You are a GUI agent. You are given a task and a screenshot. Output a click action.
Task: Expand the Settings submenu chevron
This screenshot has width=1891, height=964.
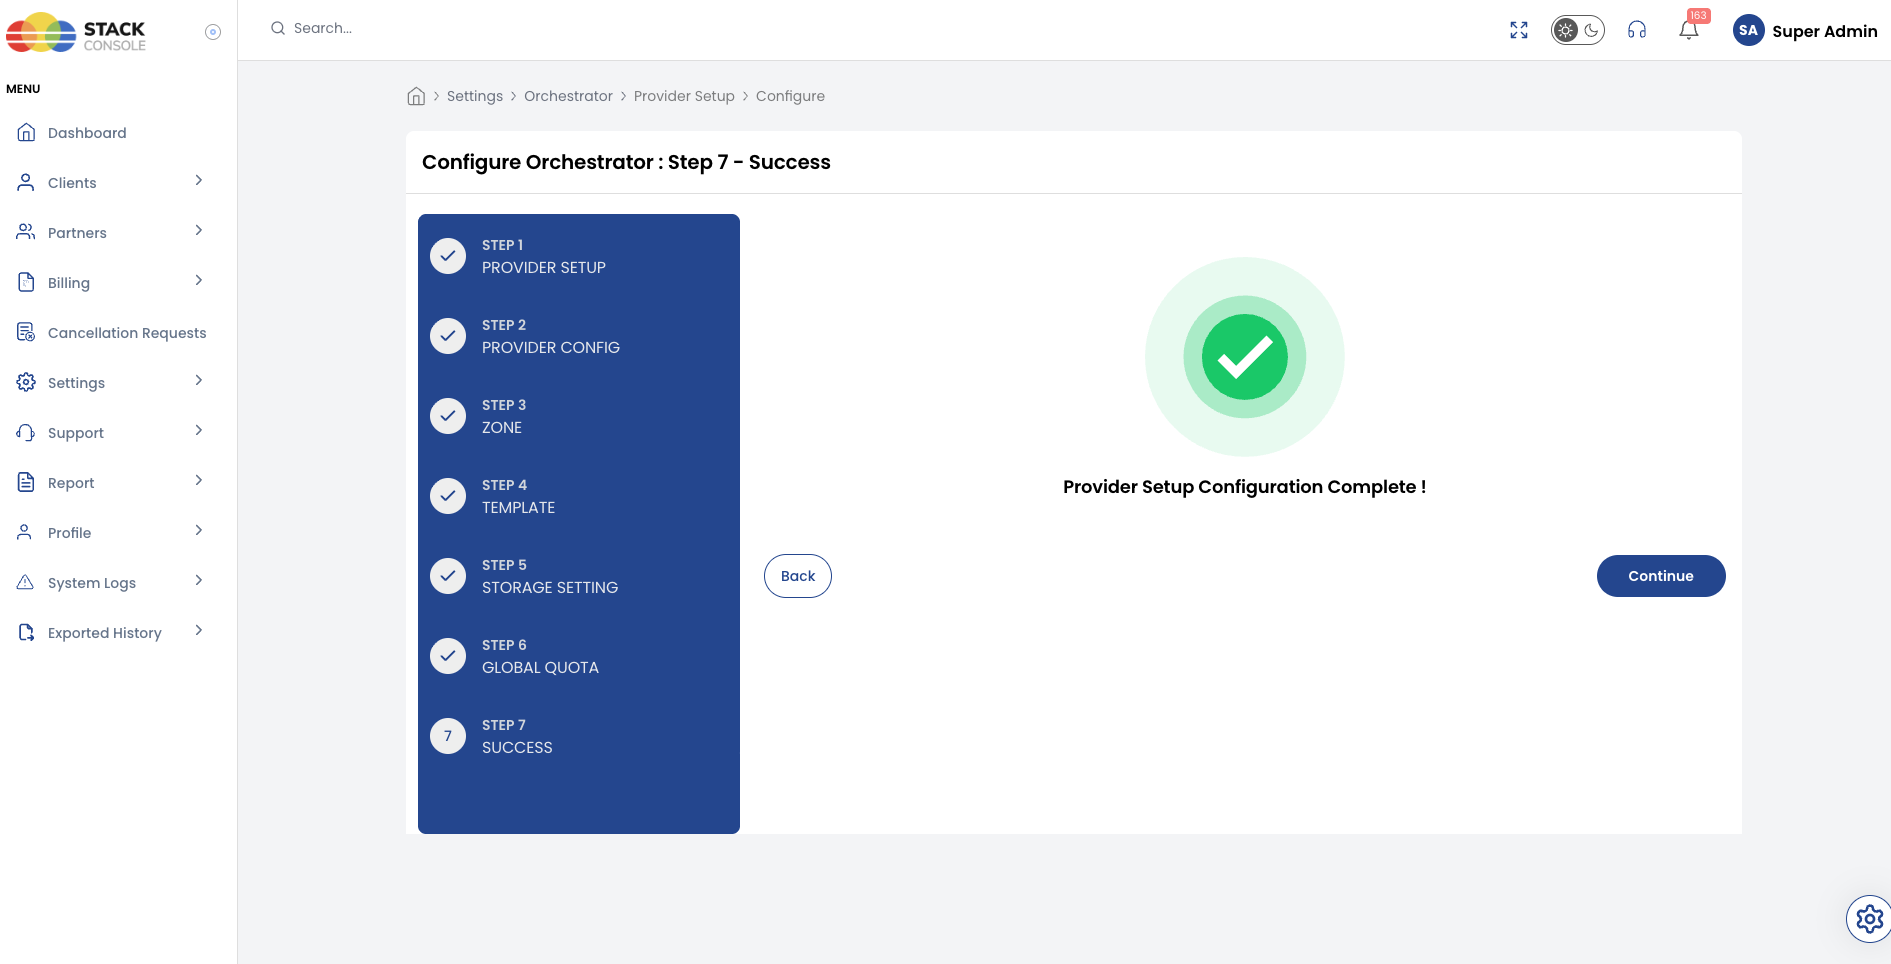tap(199, 381)
